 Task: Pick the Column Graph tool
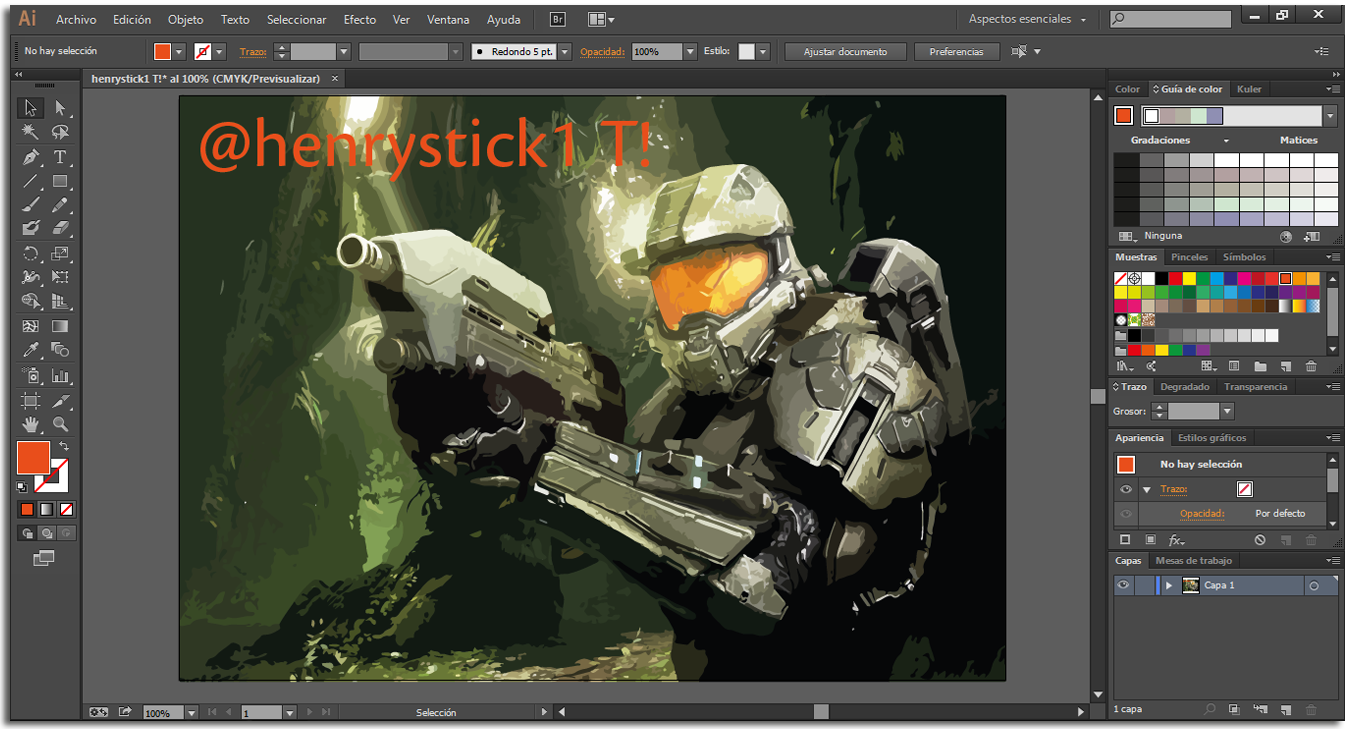[x=60, y=376]
